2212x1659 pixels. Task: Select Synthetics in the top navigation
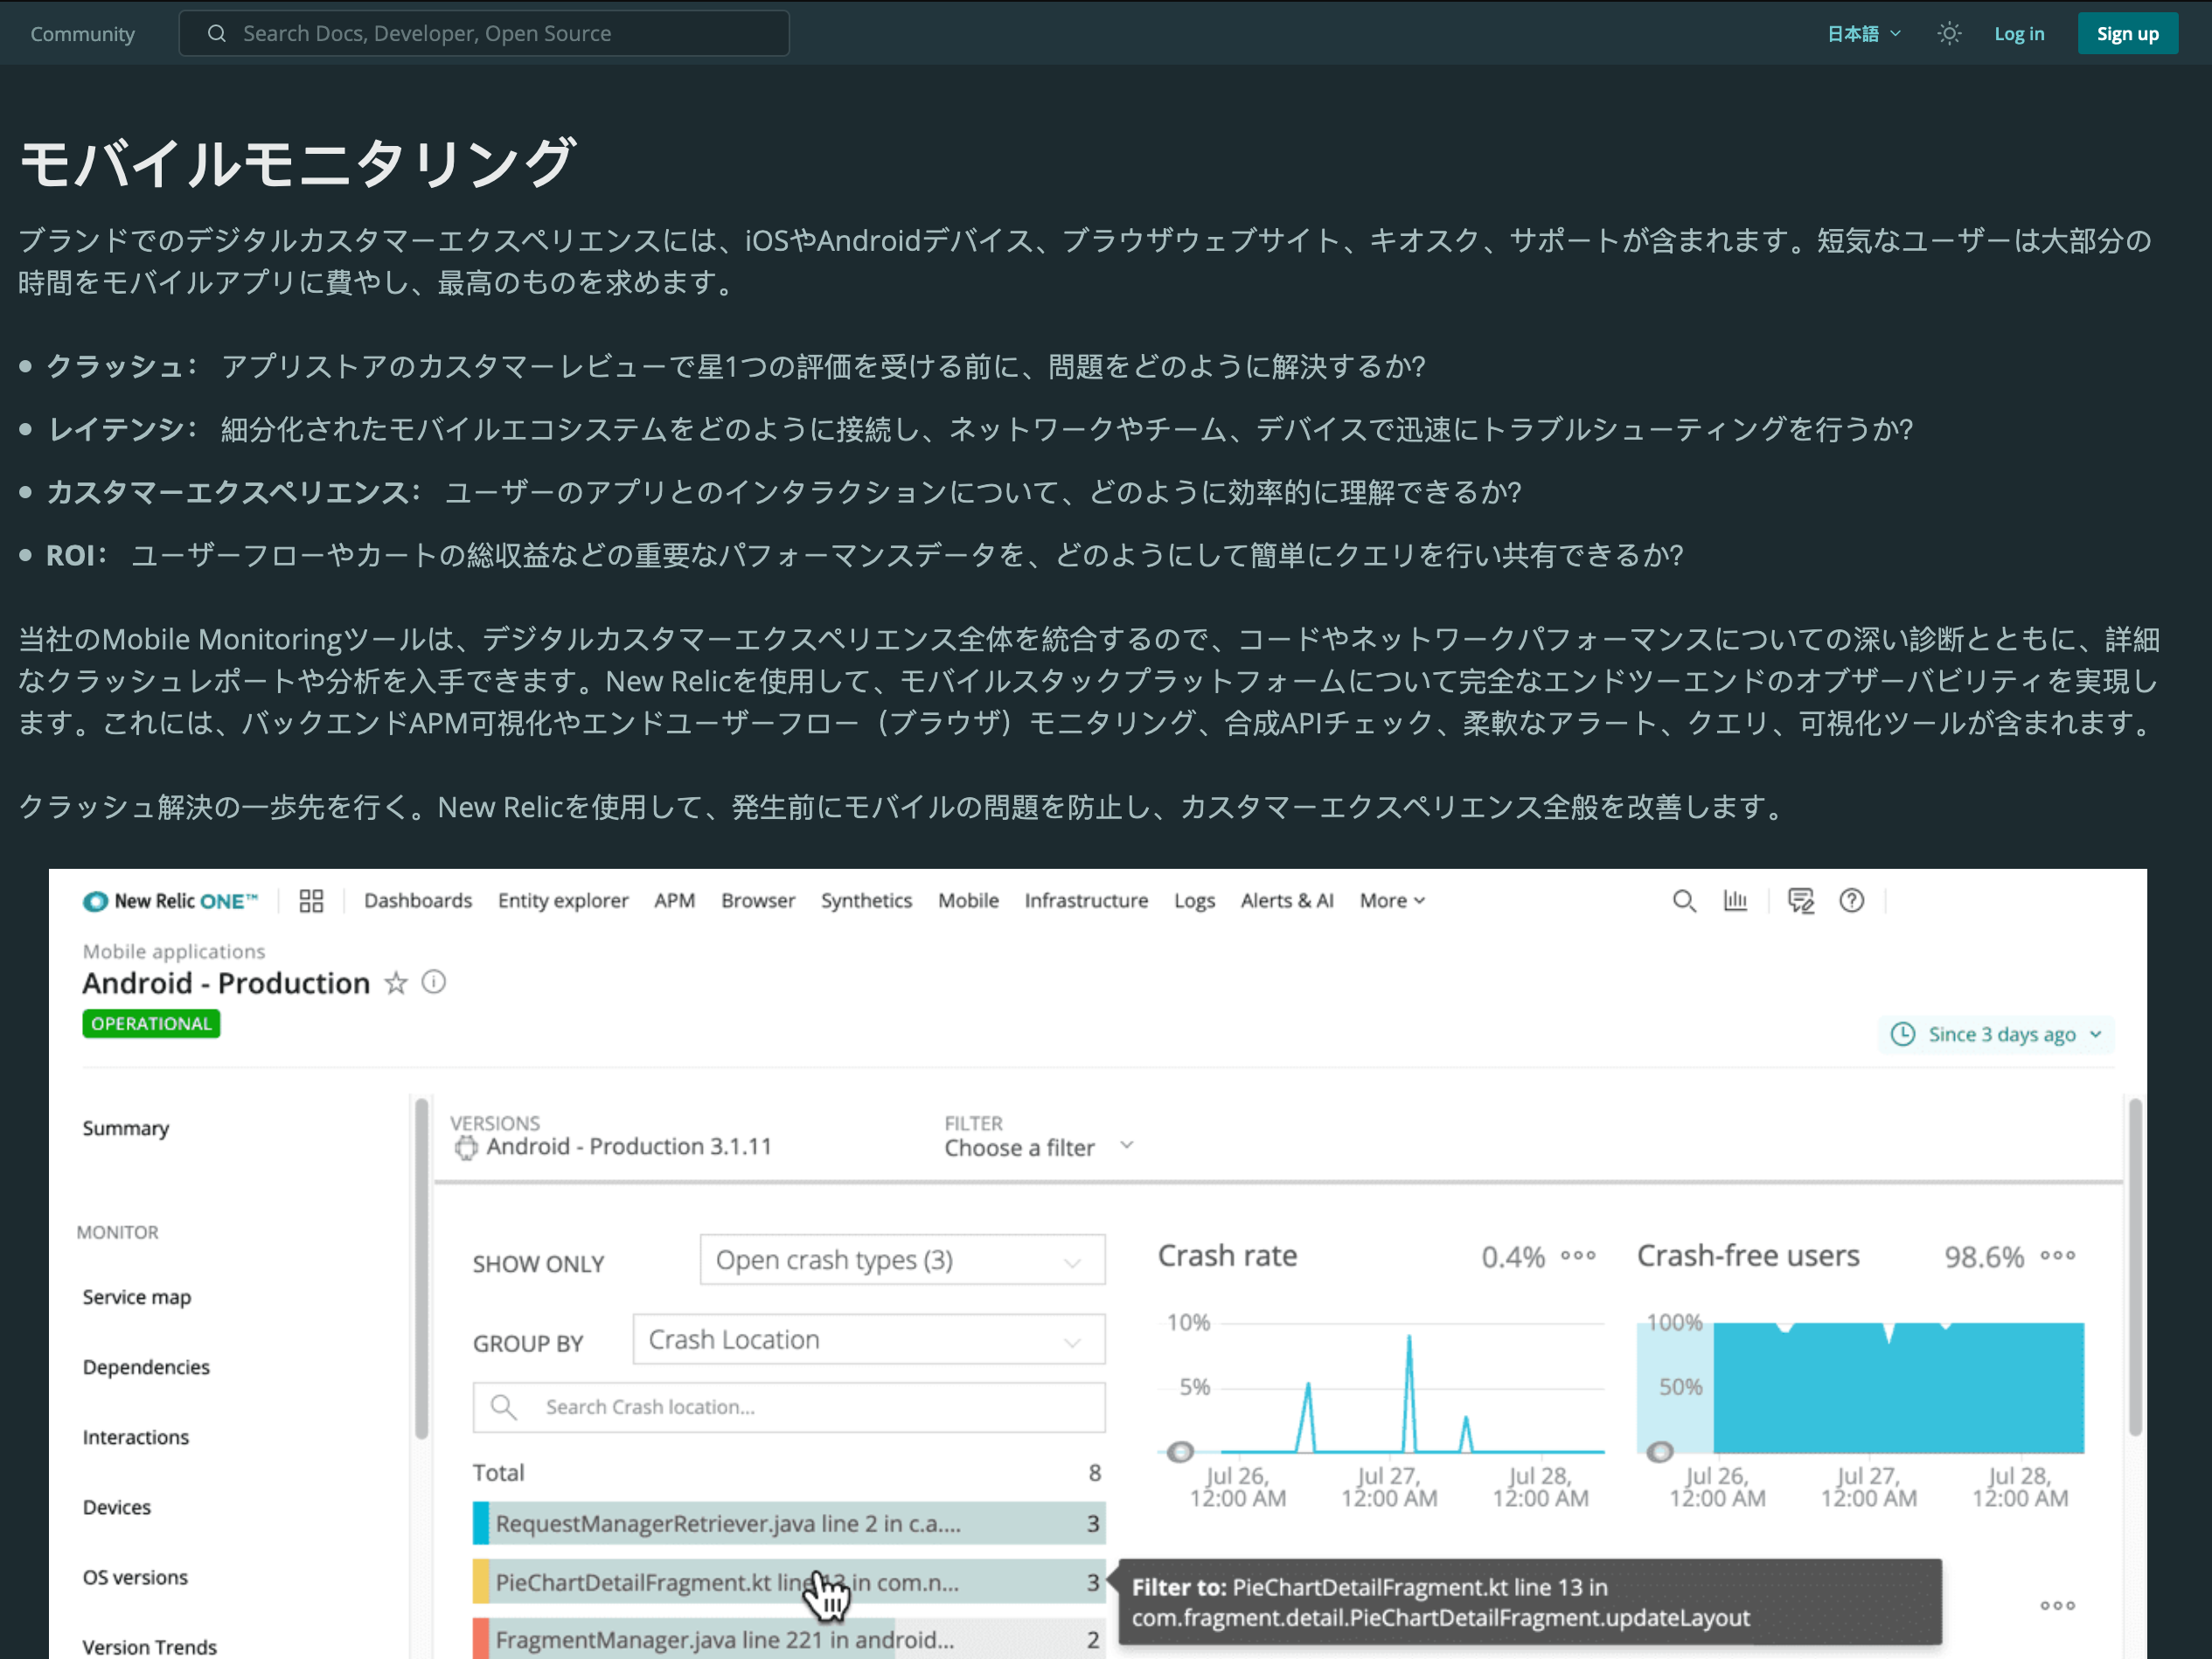tap(866, 900)
